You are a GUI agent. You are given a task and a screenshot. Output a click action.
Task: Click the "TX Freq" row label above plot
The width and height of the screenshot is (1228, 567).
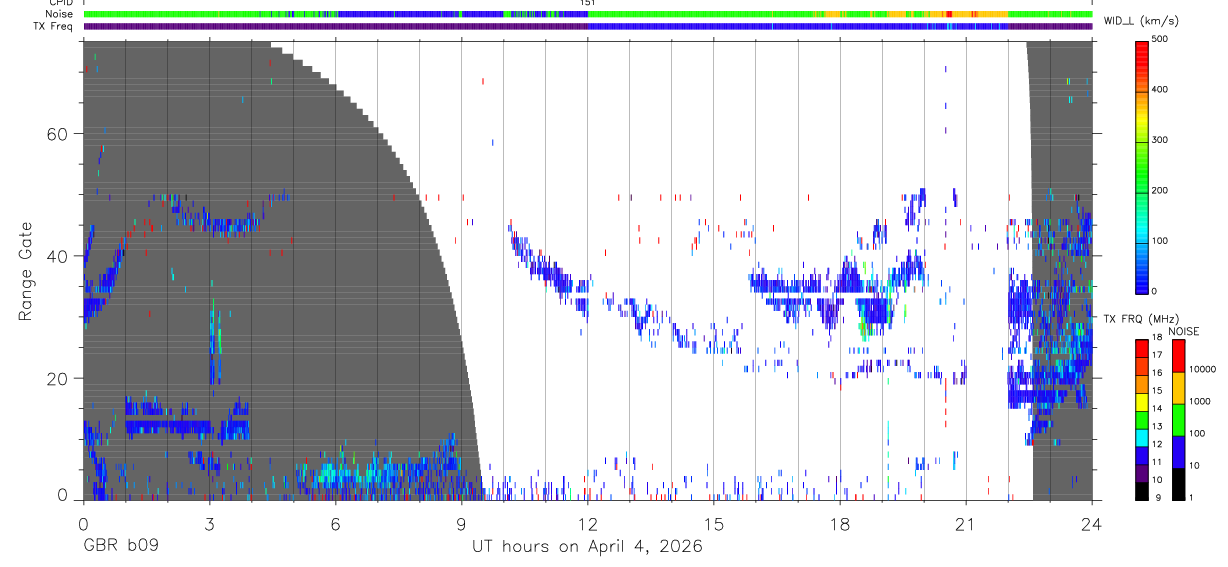(53, 26)
